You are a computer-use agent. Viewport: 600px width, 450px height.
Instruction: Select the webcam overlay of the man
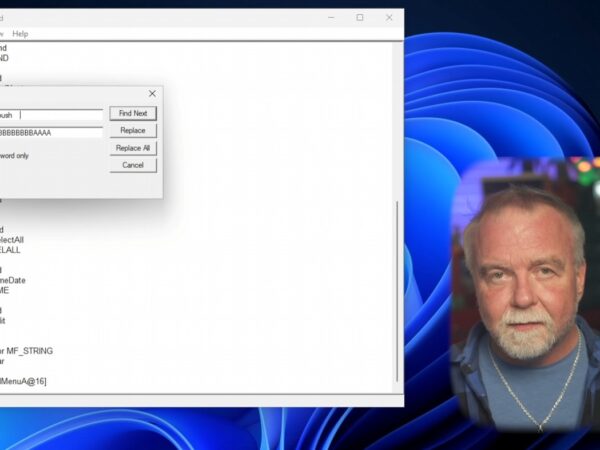pos(525,294)
